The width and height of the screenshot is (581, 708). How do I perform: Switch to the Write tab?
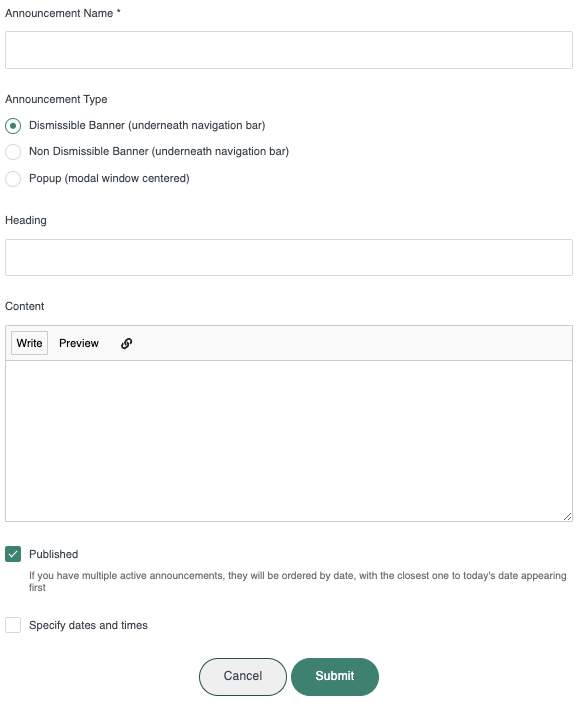tap(29, 343)
